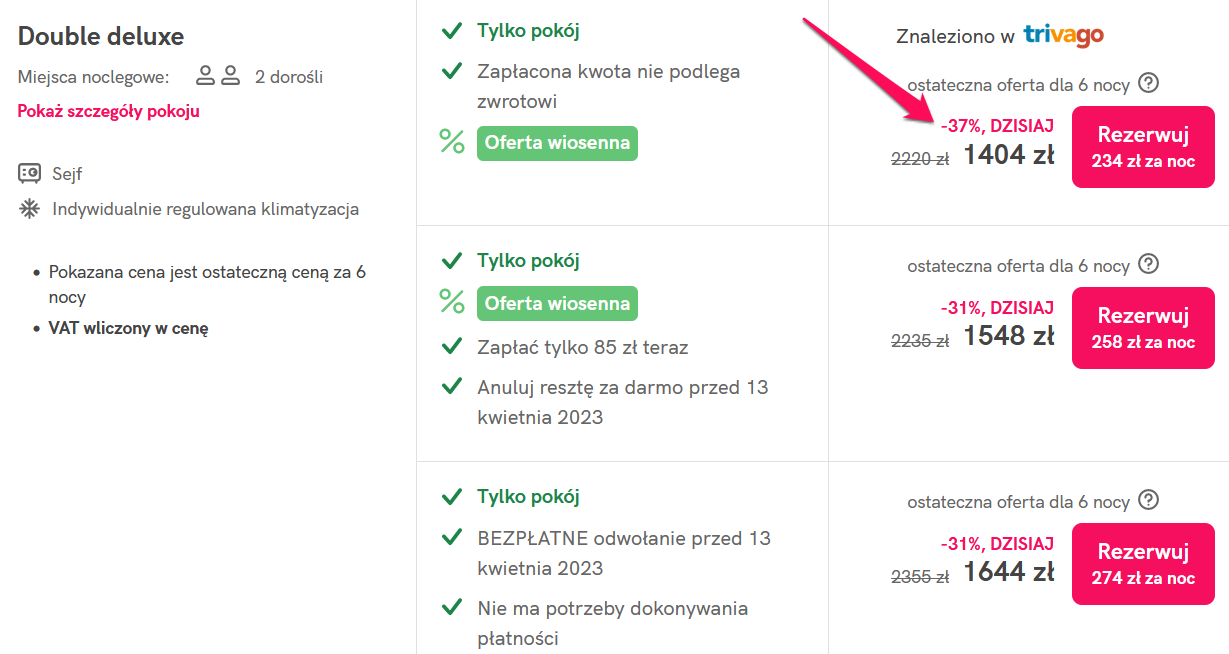
Task: Click the 'Oferta wiosenna' tag in the second offer
Action: [x=557, y=303]
